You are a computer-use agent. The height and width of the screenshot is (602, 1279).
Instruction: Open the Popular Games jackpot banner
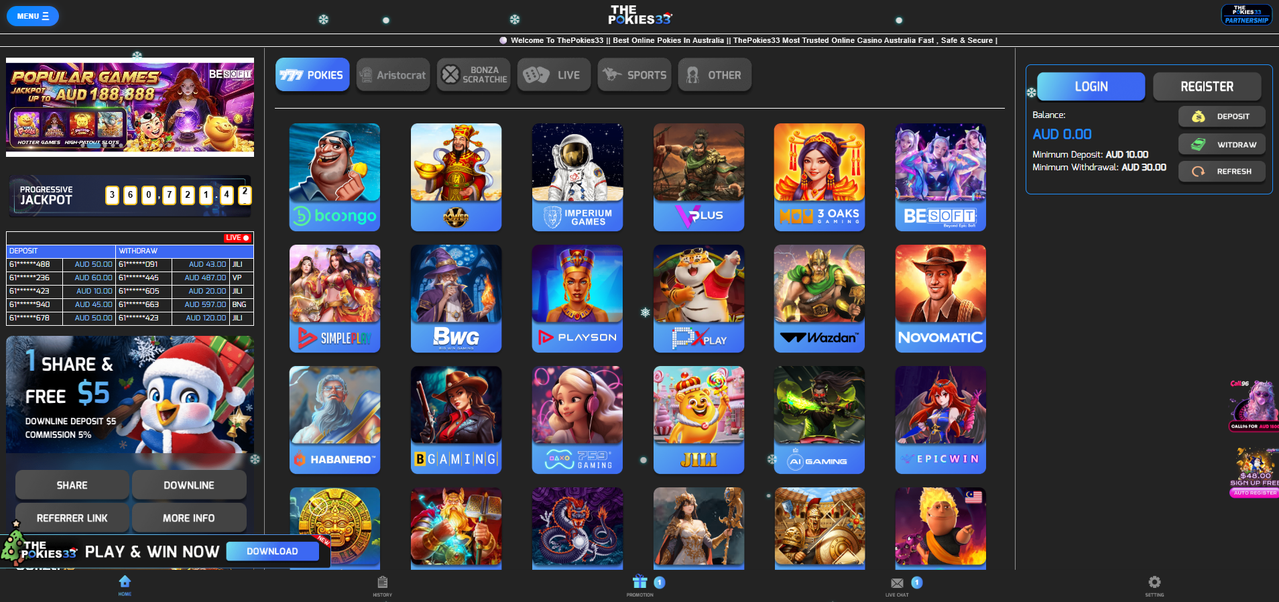pyautogui.click(x=130, y=107)
